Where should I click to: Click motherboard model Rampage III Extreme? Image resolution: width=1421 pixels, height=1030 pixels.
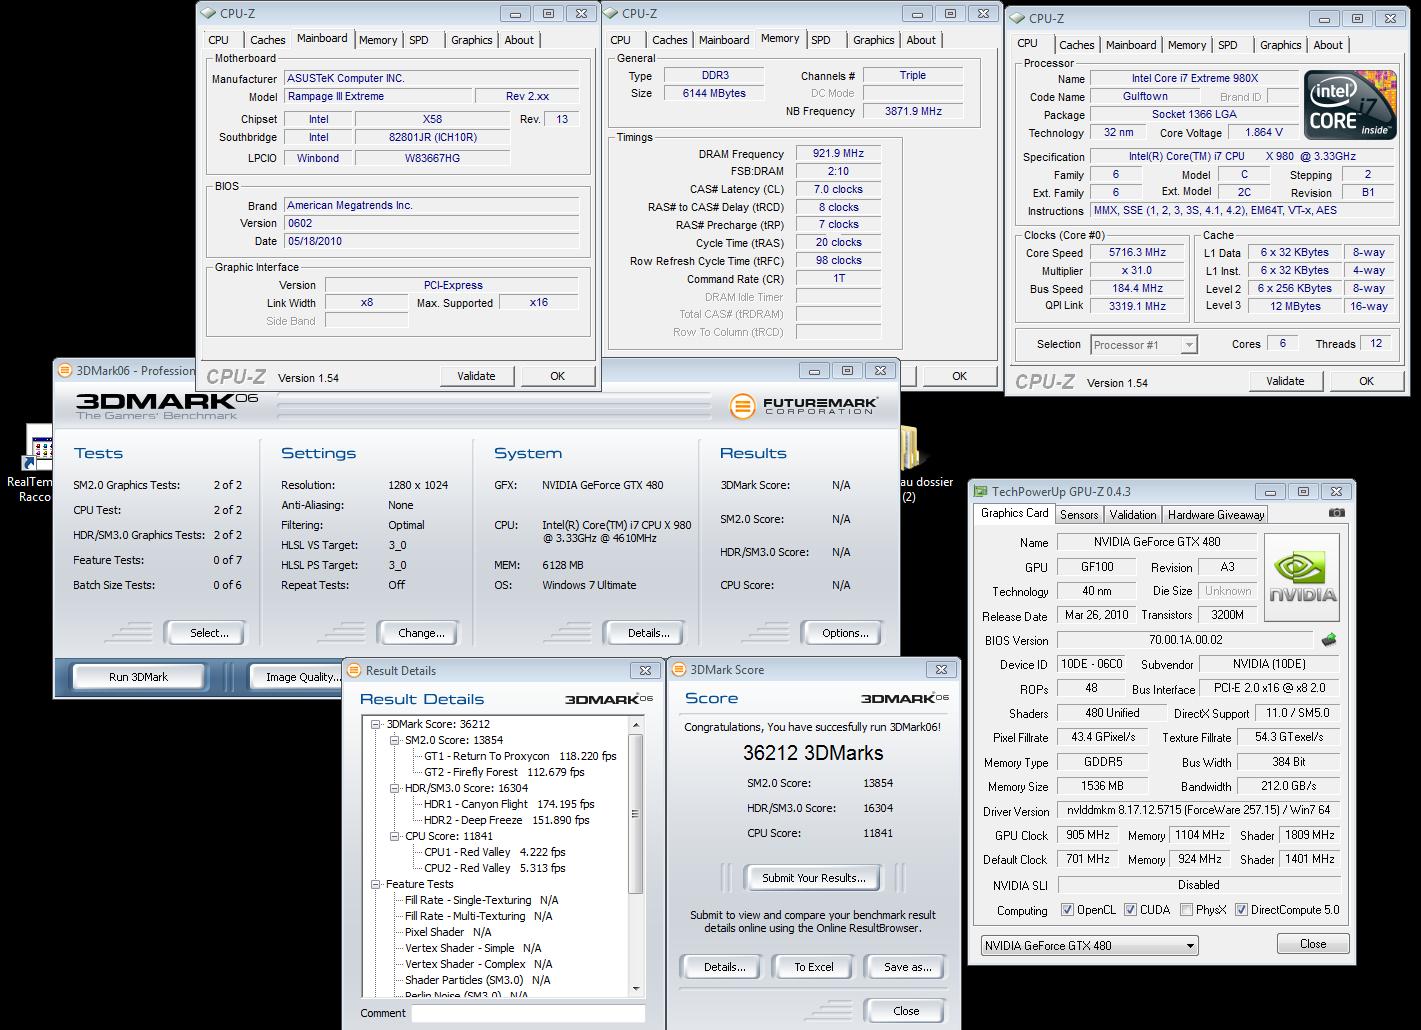click(x=378, y=96)
